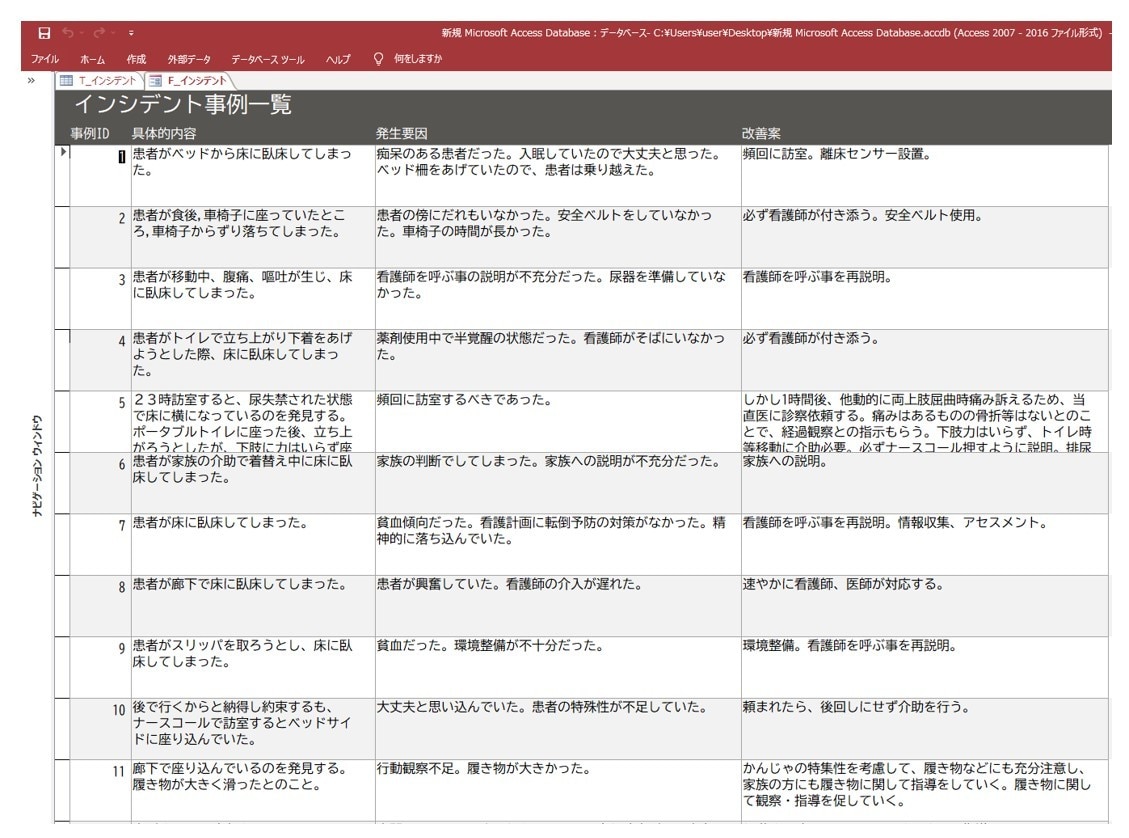
Task: Click 行動観察不足。履き物が大きかった。 field
Action: coord(558,790)
